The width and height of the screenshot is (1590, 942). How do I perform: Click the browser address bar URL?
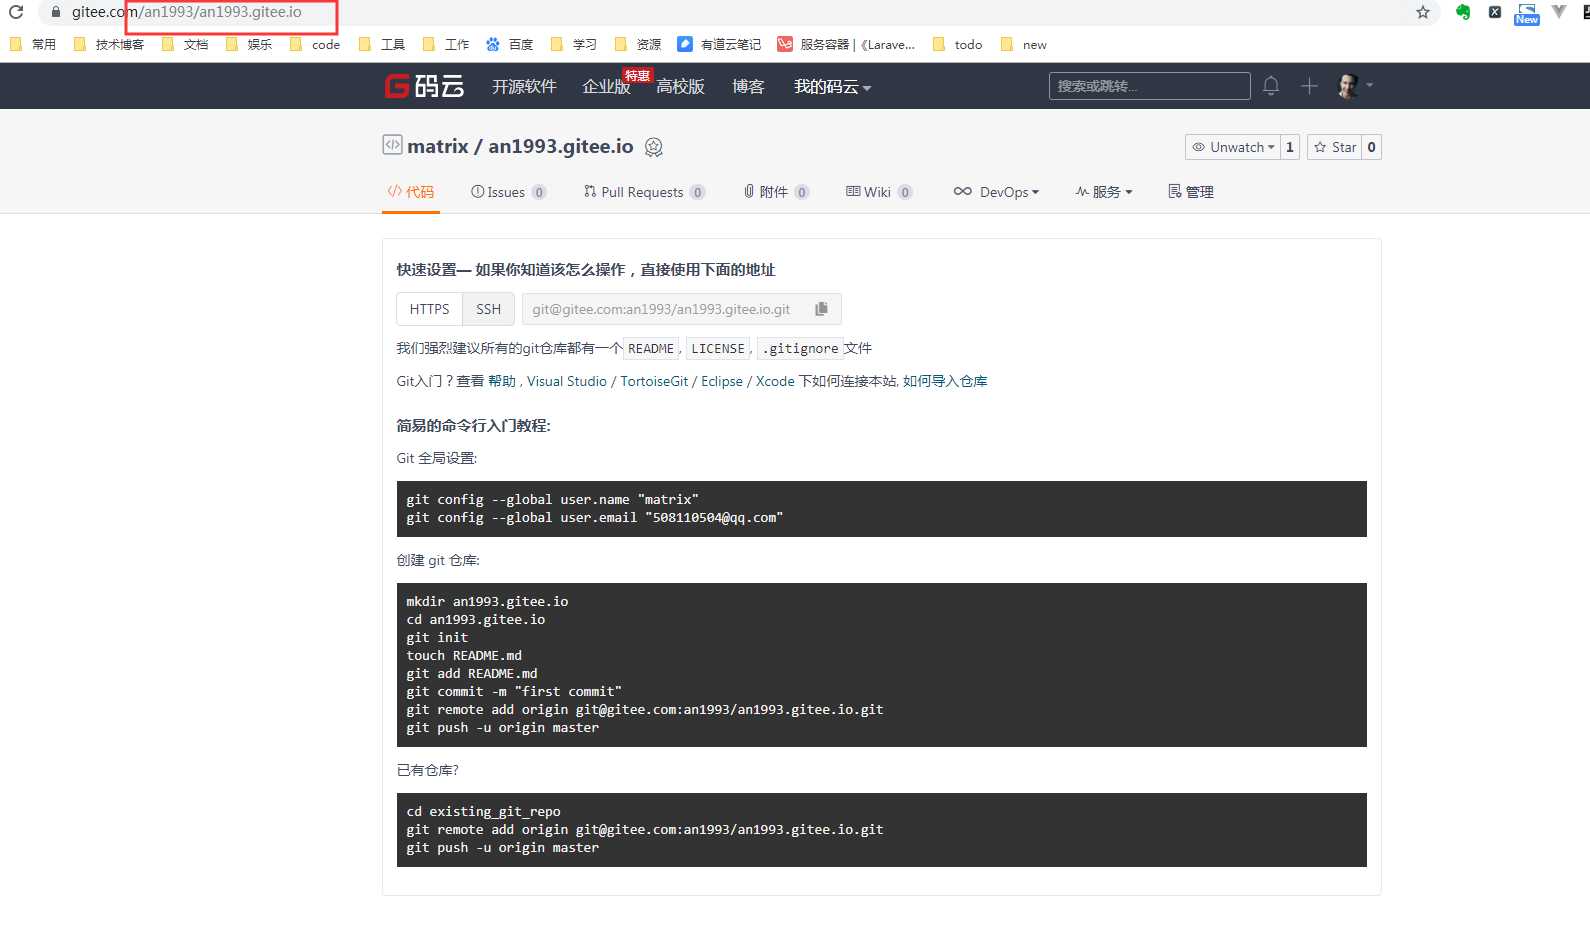187,12
